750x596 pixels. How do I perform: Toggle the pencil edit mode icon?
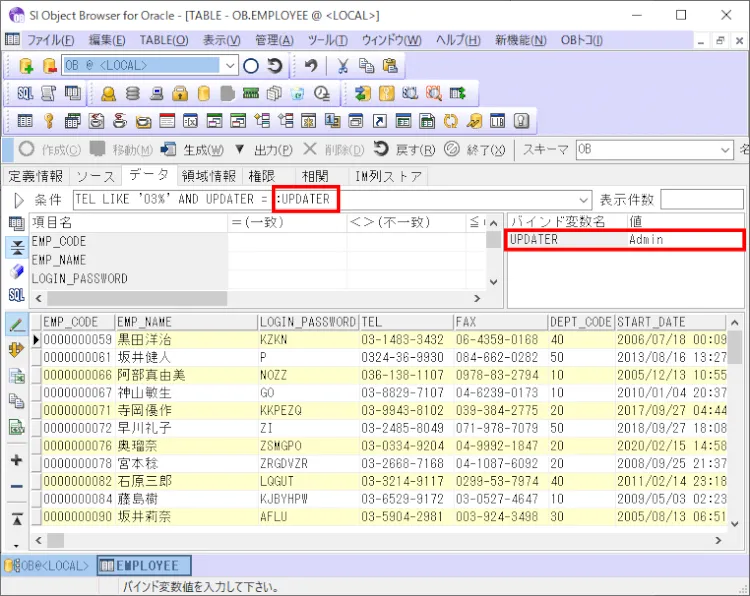point(17,325)
